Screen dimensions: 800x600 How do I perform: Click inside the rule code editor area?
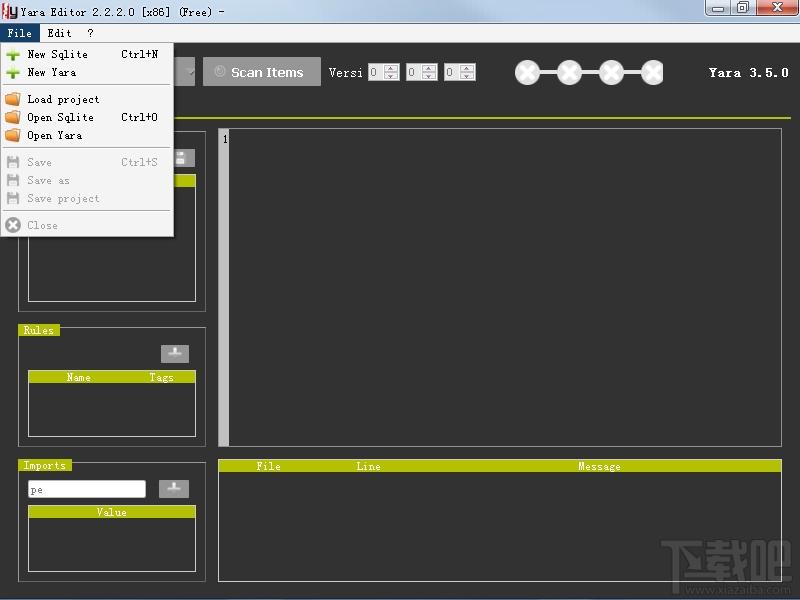pos(505,287)
